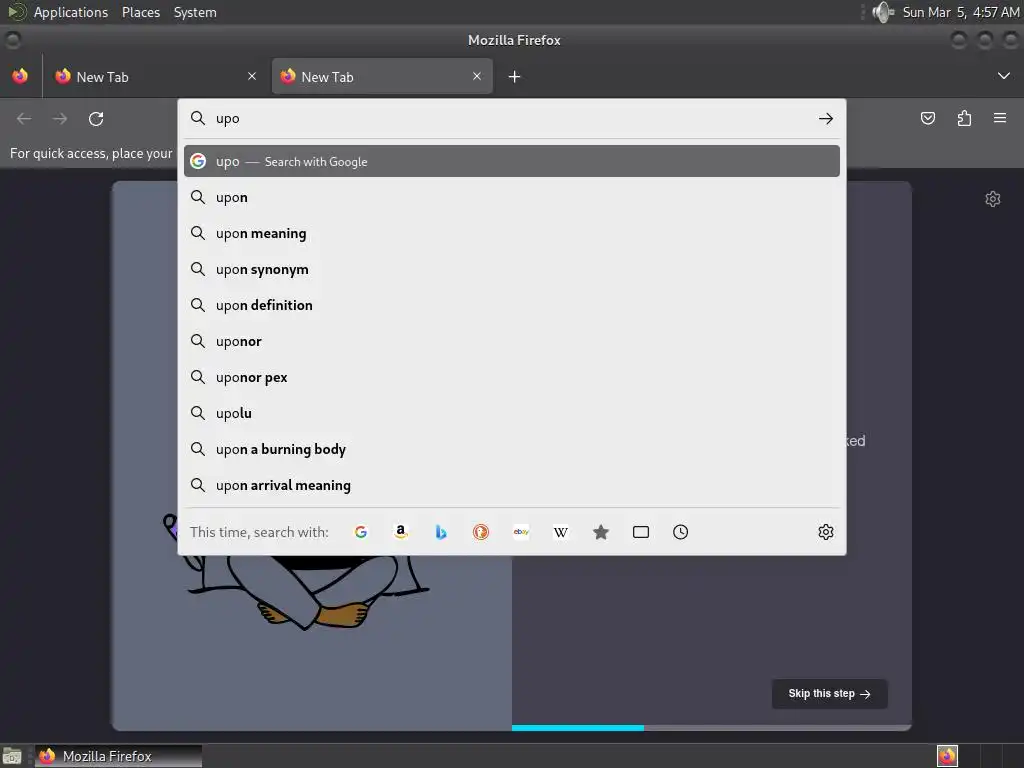
Task: Click the Firefox tray icon in bottom panel
Action: [x=947, y=756]
